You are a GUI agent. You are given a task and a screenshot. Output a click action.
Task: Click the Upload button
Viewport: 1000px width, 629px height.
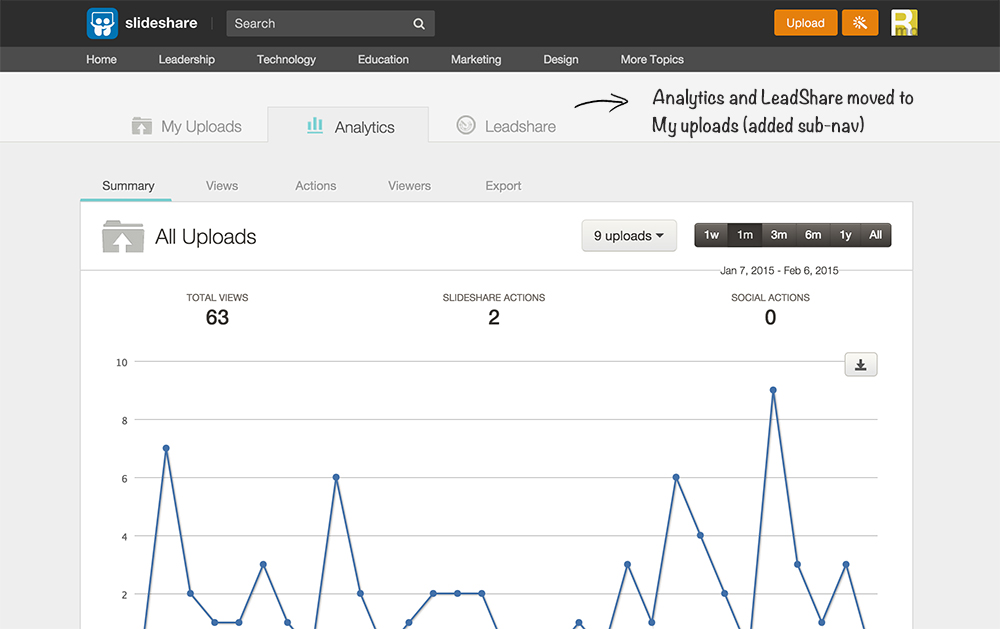(x=805, y=21)
